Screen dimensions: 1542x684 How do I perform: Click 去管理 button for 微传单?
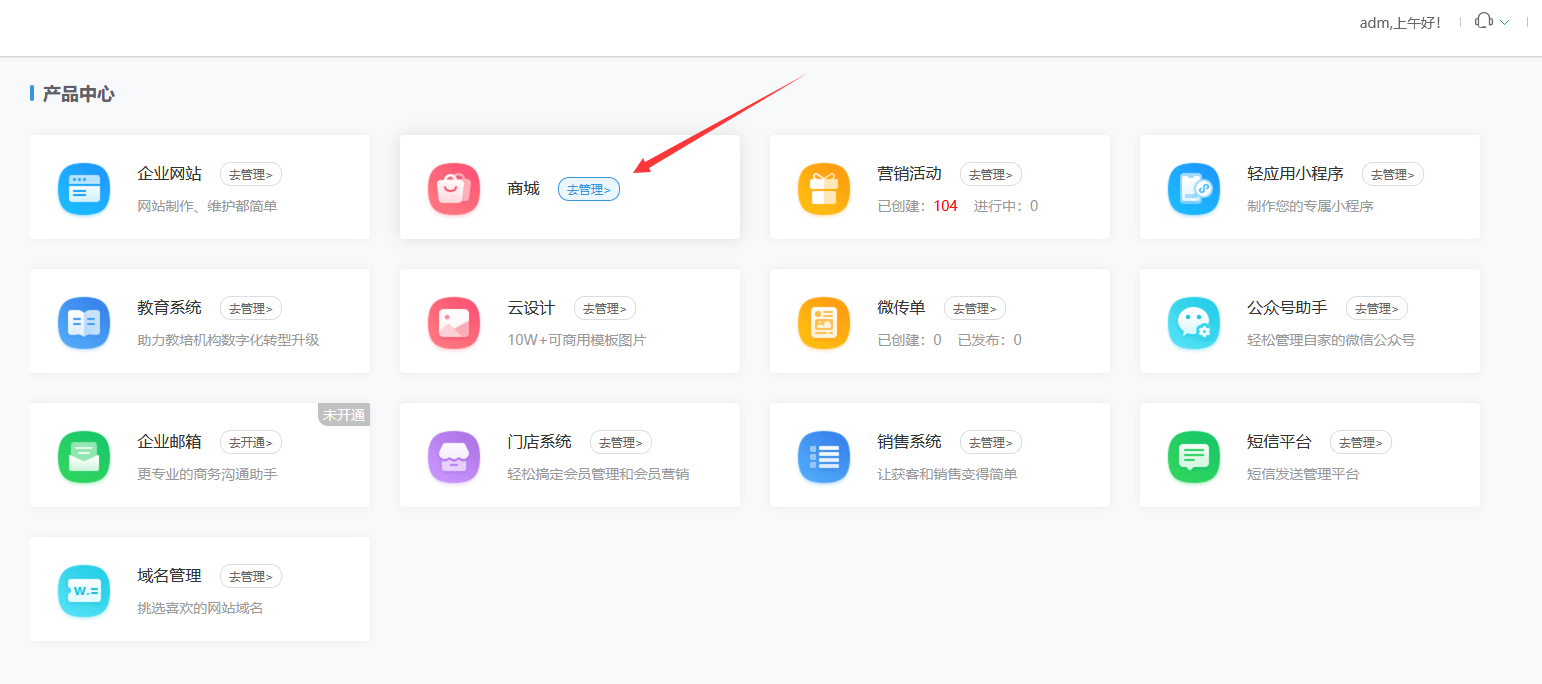(x=975, y=308)
